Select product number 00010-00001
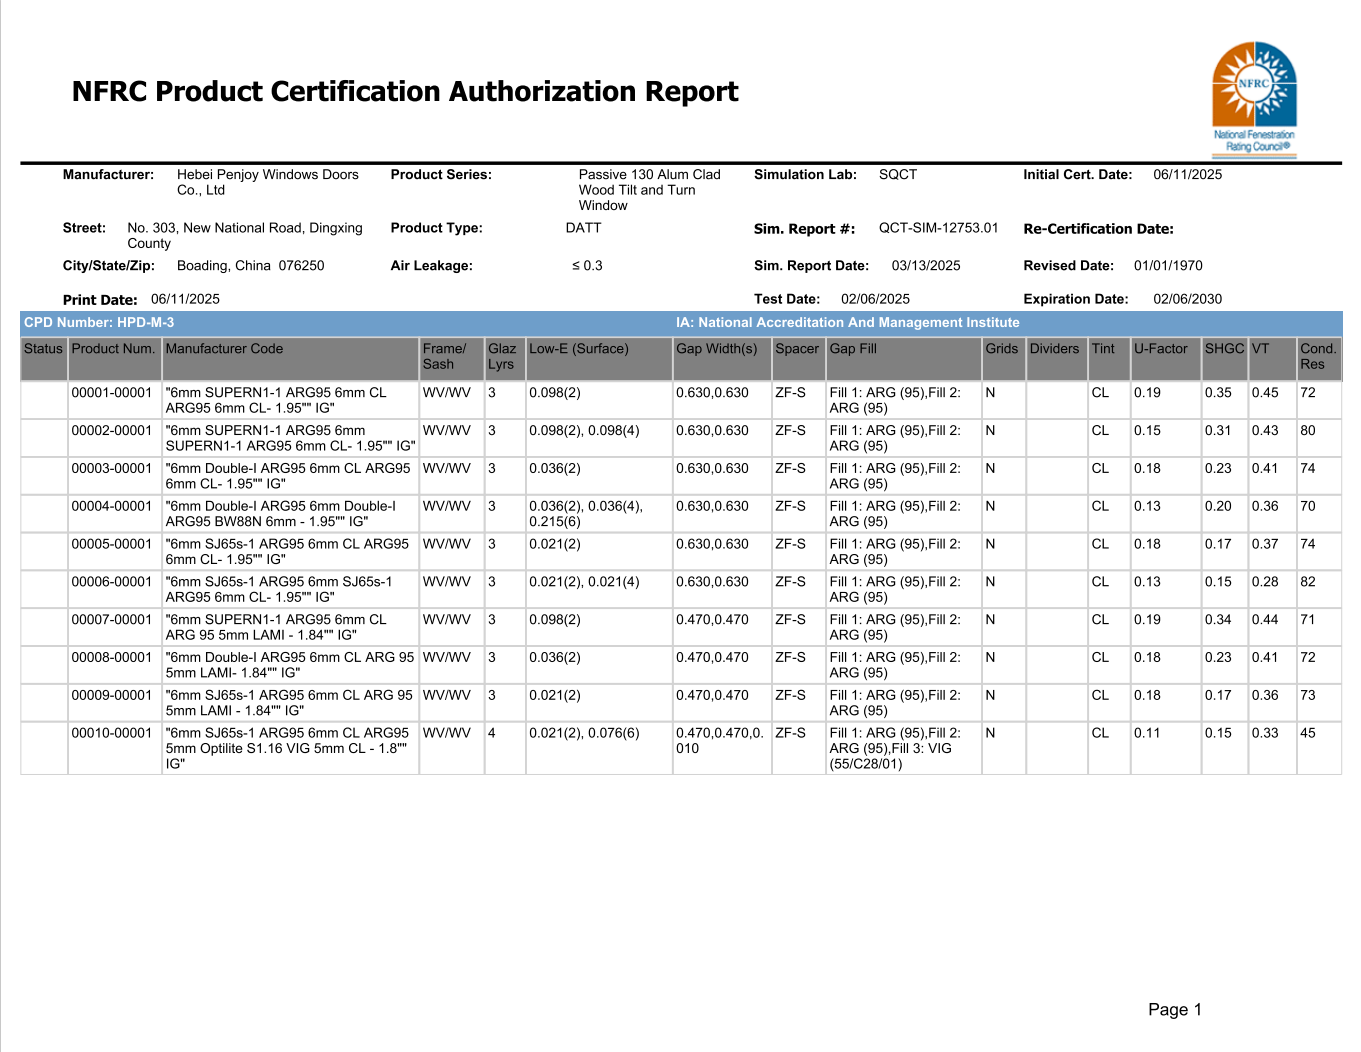The image size is (1361, 1052). [112, 733]
